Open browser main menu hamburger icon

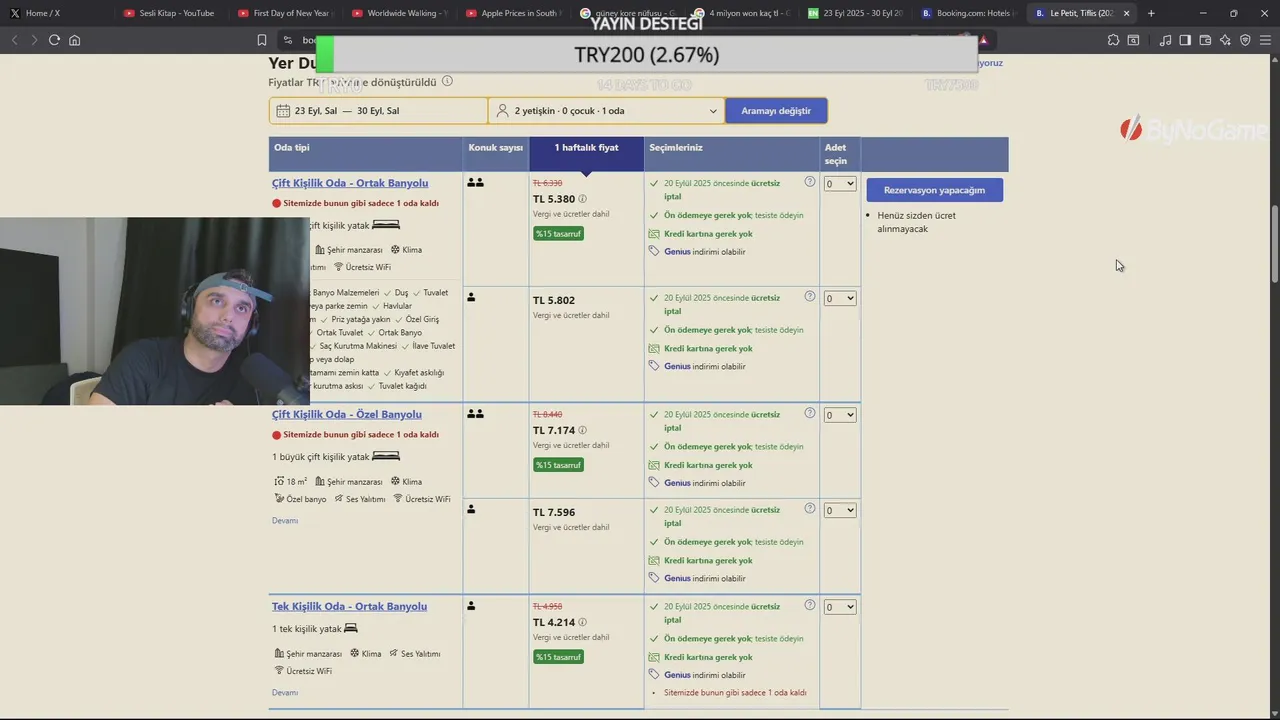click(1265, 40)
